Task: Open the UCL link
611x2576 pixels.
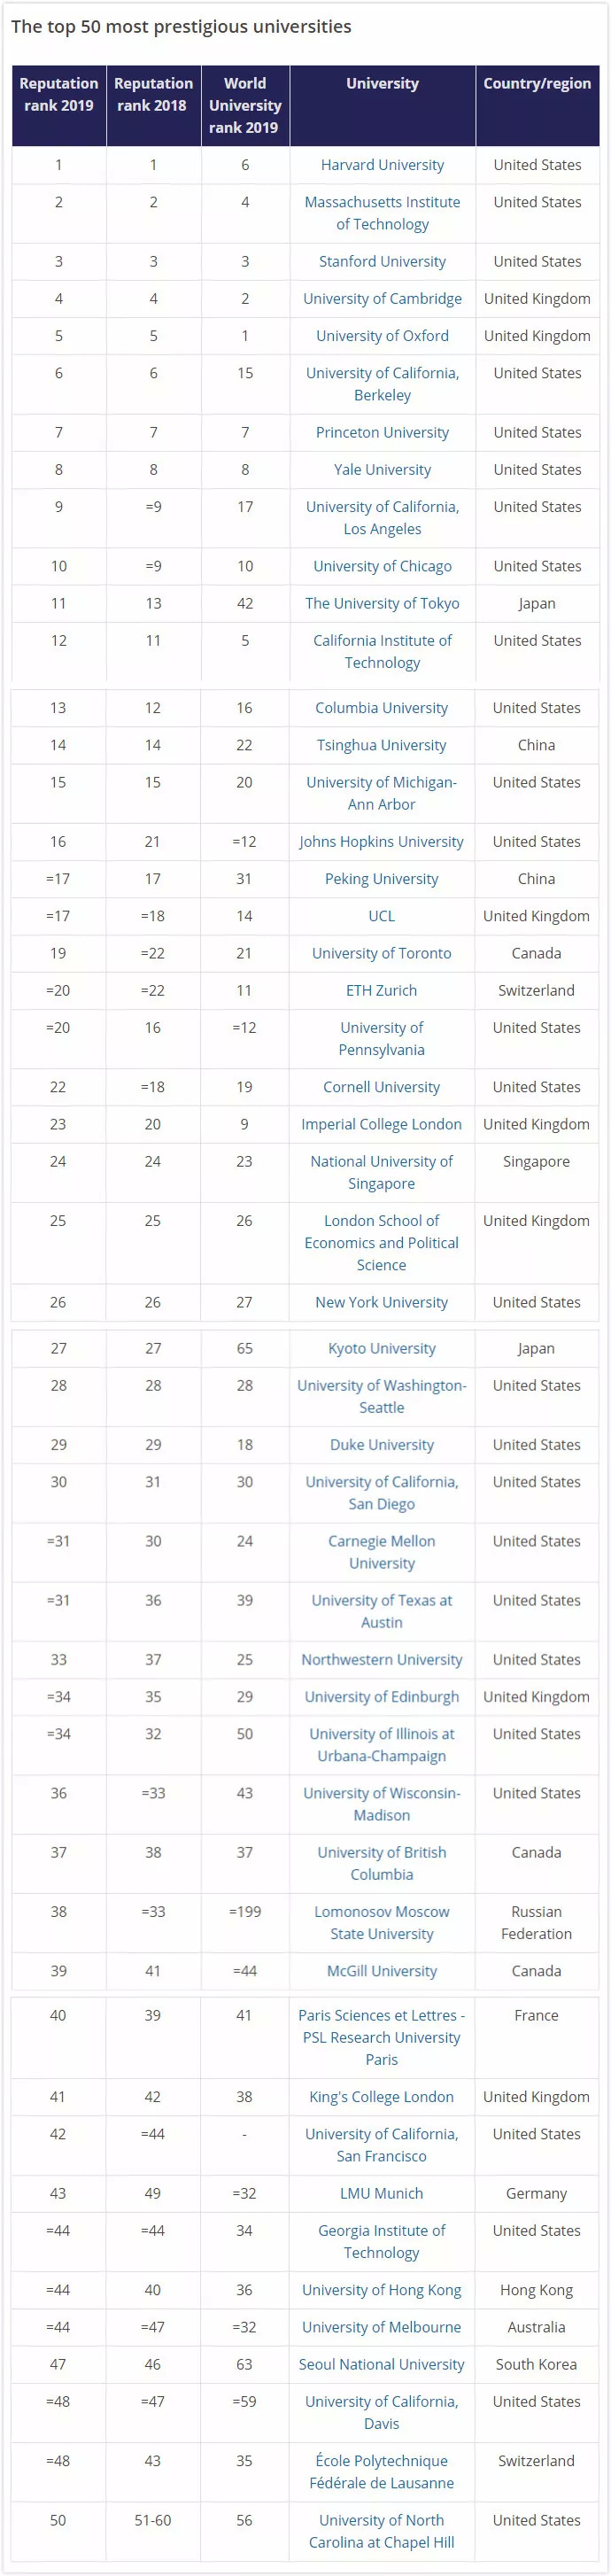Action: point(381,916)
